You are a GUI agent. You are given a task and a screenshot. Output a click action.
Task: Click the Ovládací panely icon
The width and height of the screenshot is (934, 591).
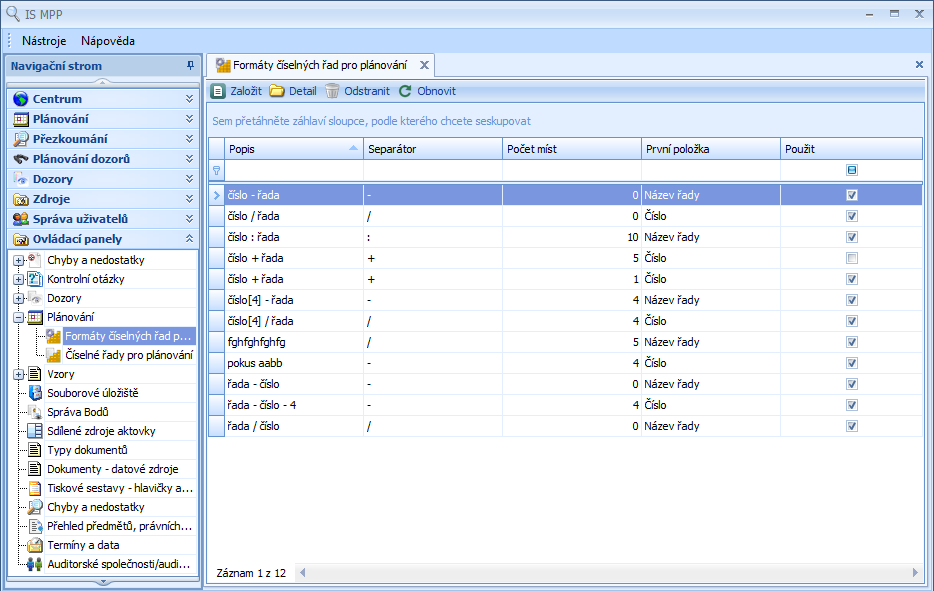[x=21, y=239]
